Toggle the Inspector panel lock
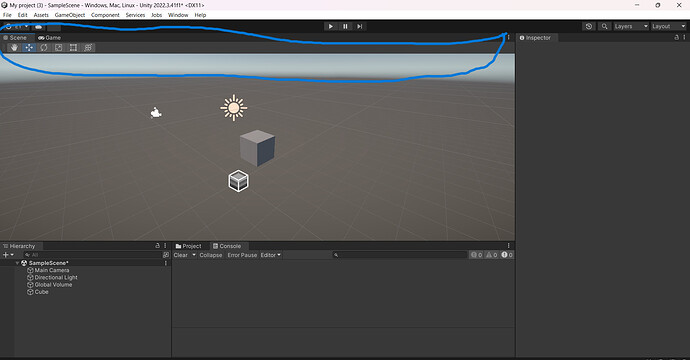This screenshot has height=360, width=690. click(676, 37)
